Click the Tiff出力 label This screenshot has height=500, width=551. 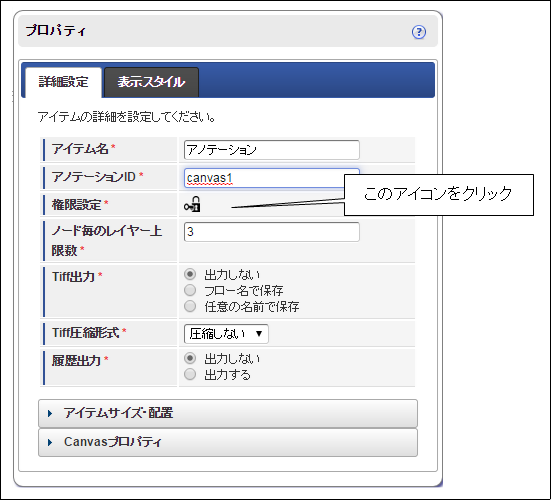point(73,277)
